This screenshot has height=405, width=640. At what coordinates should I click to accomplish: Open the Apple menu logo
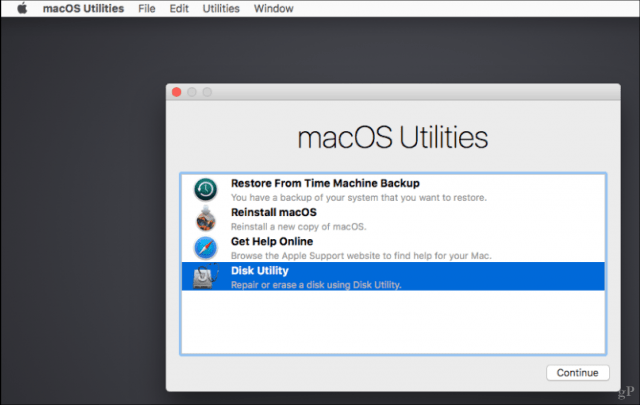coord(22,8)
